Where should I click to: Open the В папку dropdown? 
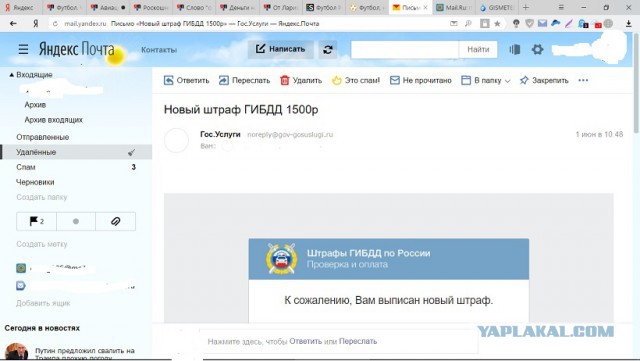click(486, 80)
